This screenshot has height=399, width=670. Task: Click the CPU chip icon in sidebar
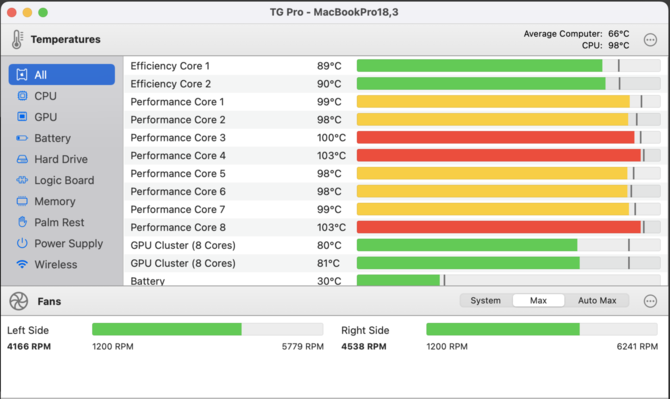(x=22, y=96)
